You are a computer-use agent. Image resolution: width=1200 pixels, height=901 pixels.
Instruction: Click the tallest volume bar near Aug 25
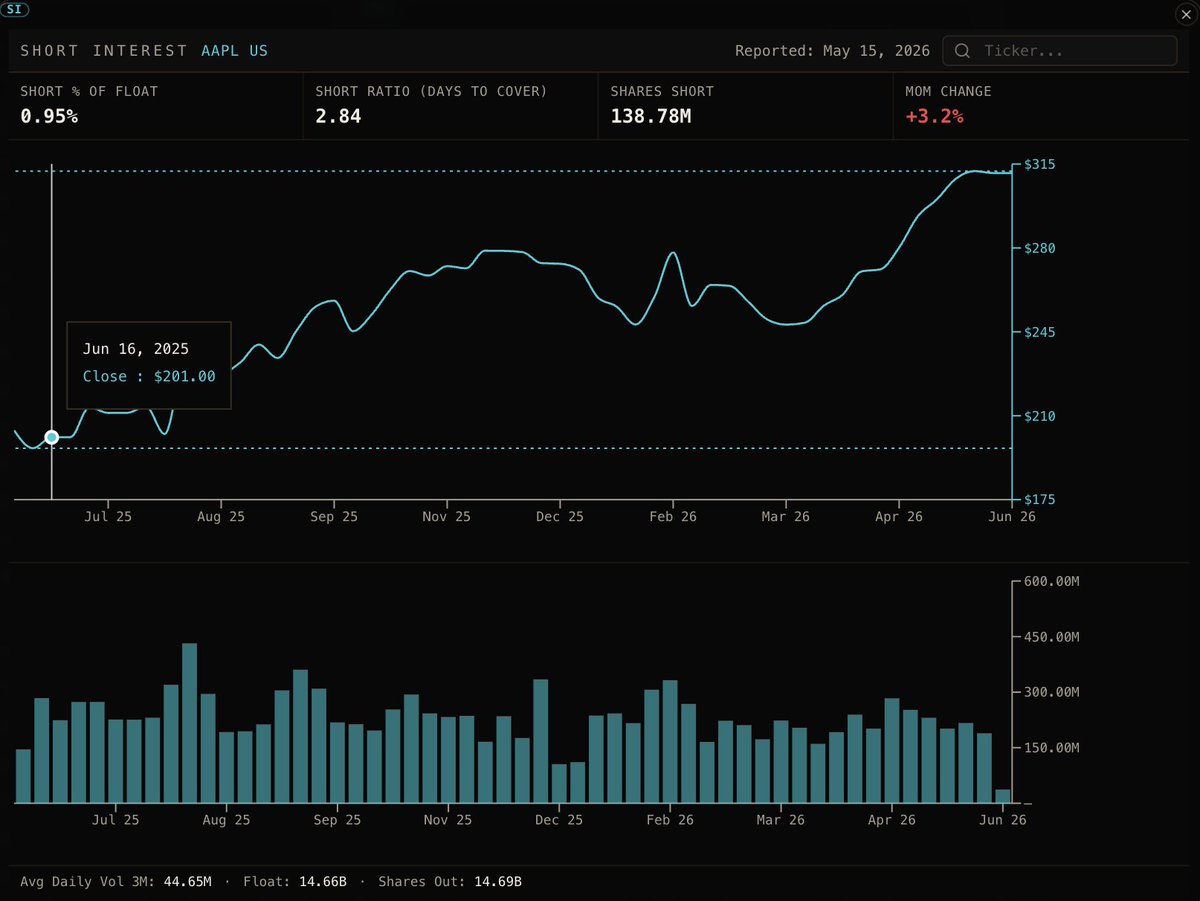[190, 723]
